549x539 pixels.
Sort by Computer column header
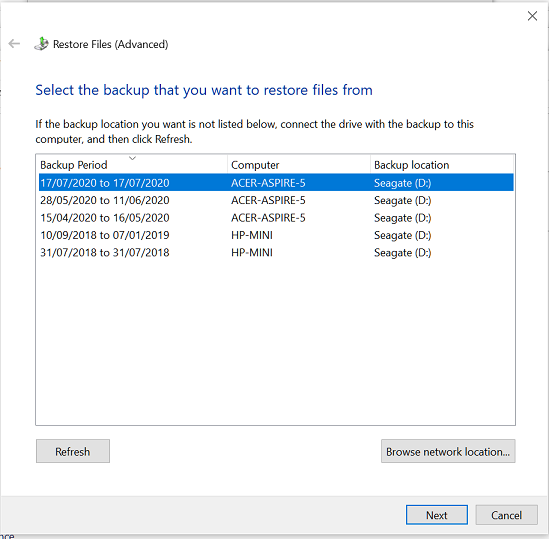(299, 165)
